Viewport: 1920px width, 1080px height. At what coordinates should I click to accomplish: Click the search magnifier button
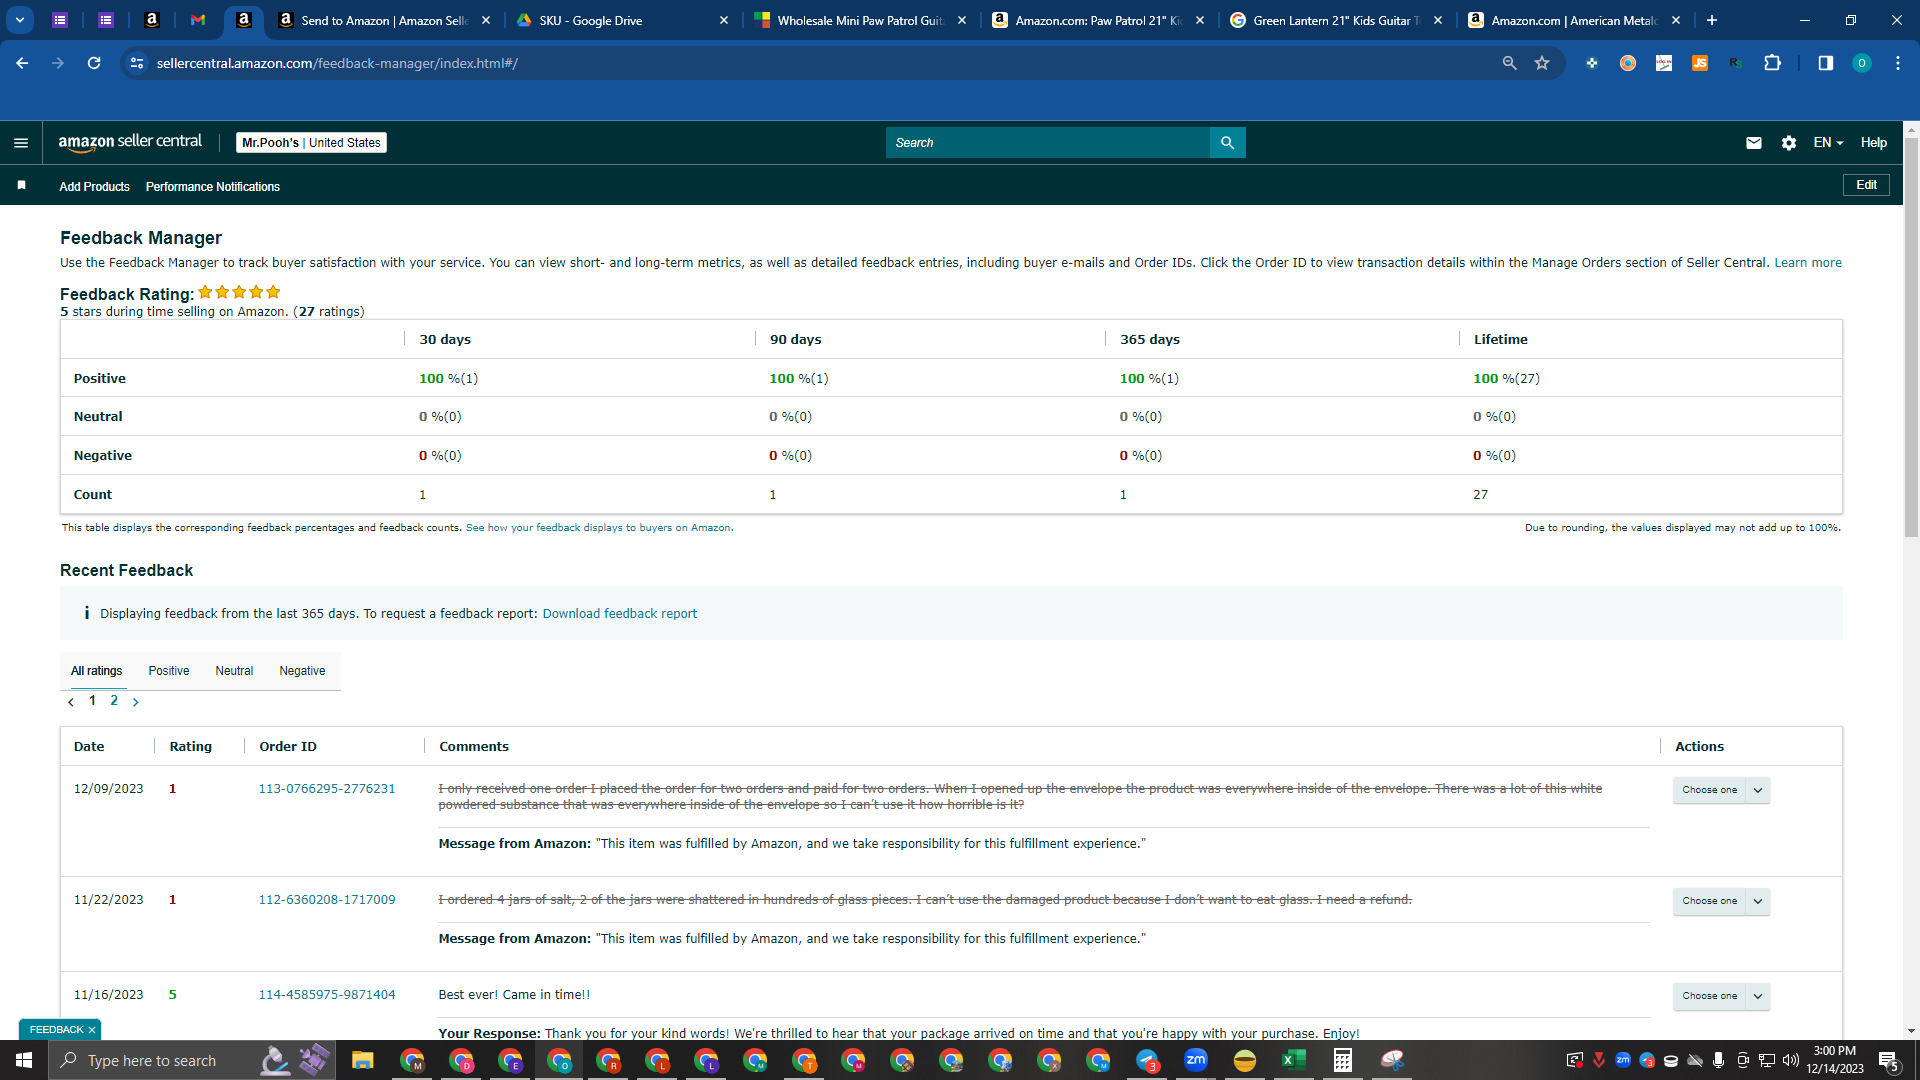pyautogui.click(x=1227, y=143)
